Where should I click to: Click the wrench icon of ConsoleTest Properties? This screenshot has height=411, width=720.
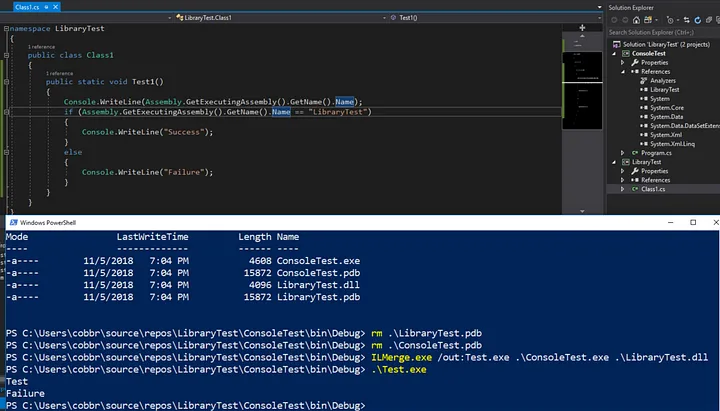tap(635, 62)
